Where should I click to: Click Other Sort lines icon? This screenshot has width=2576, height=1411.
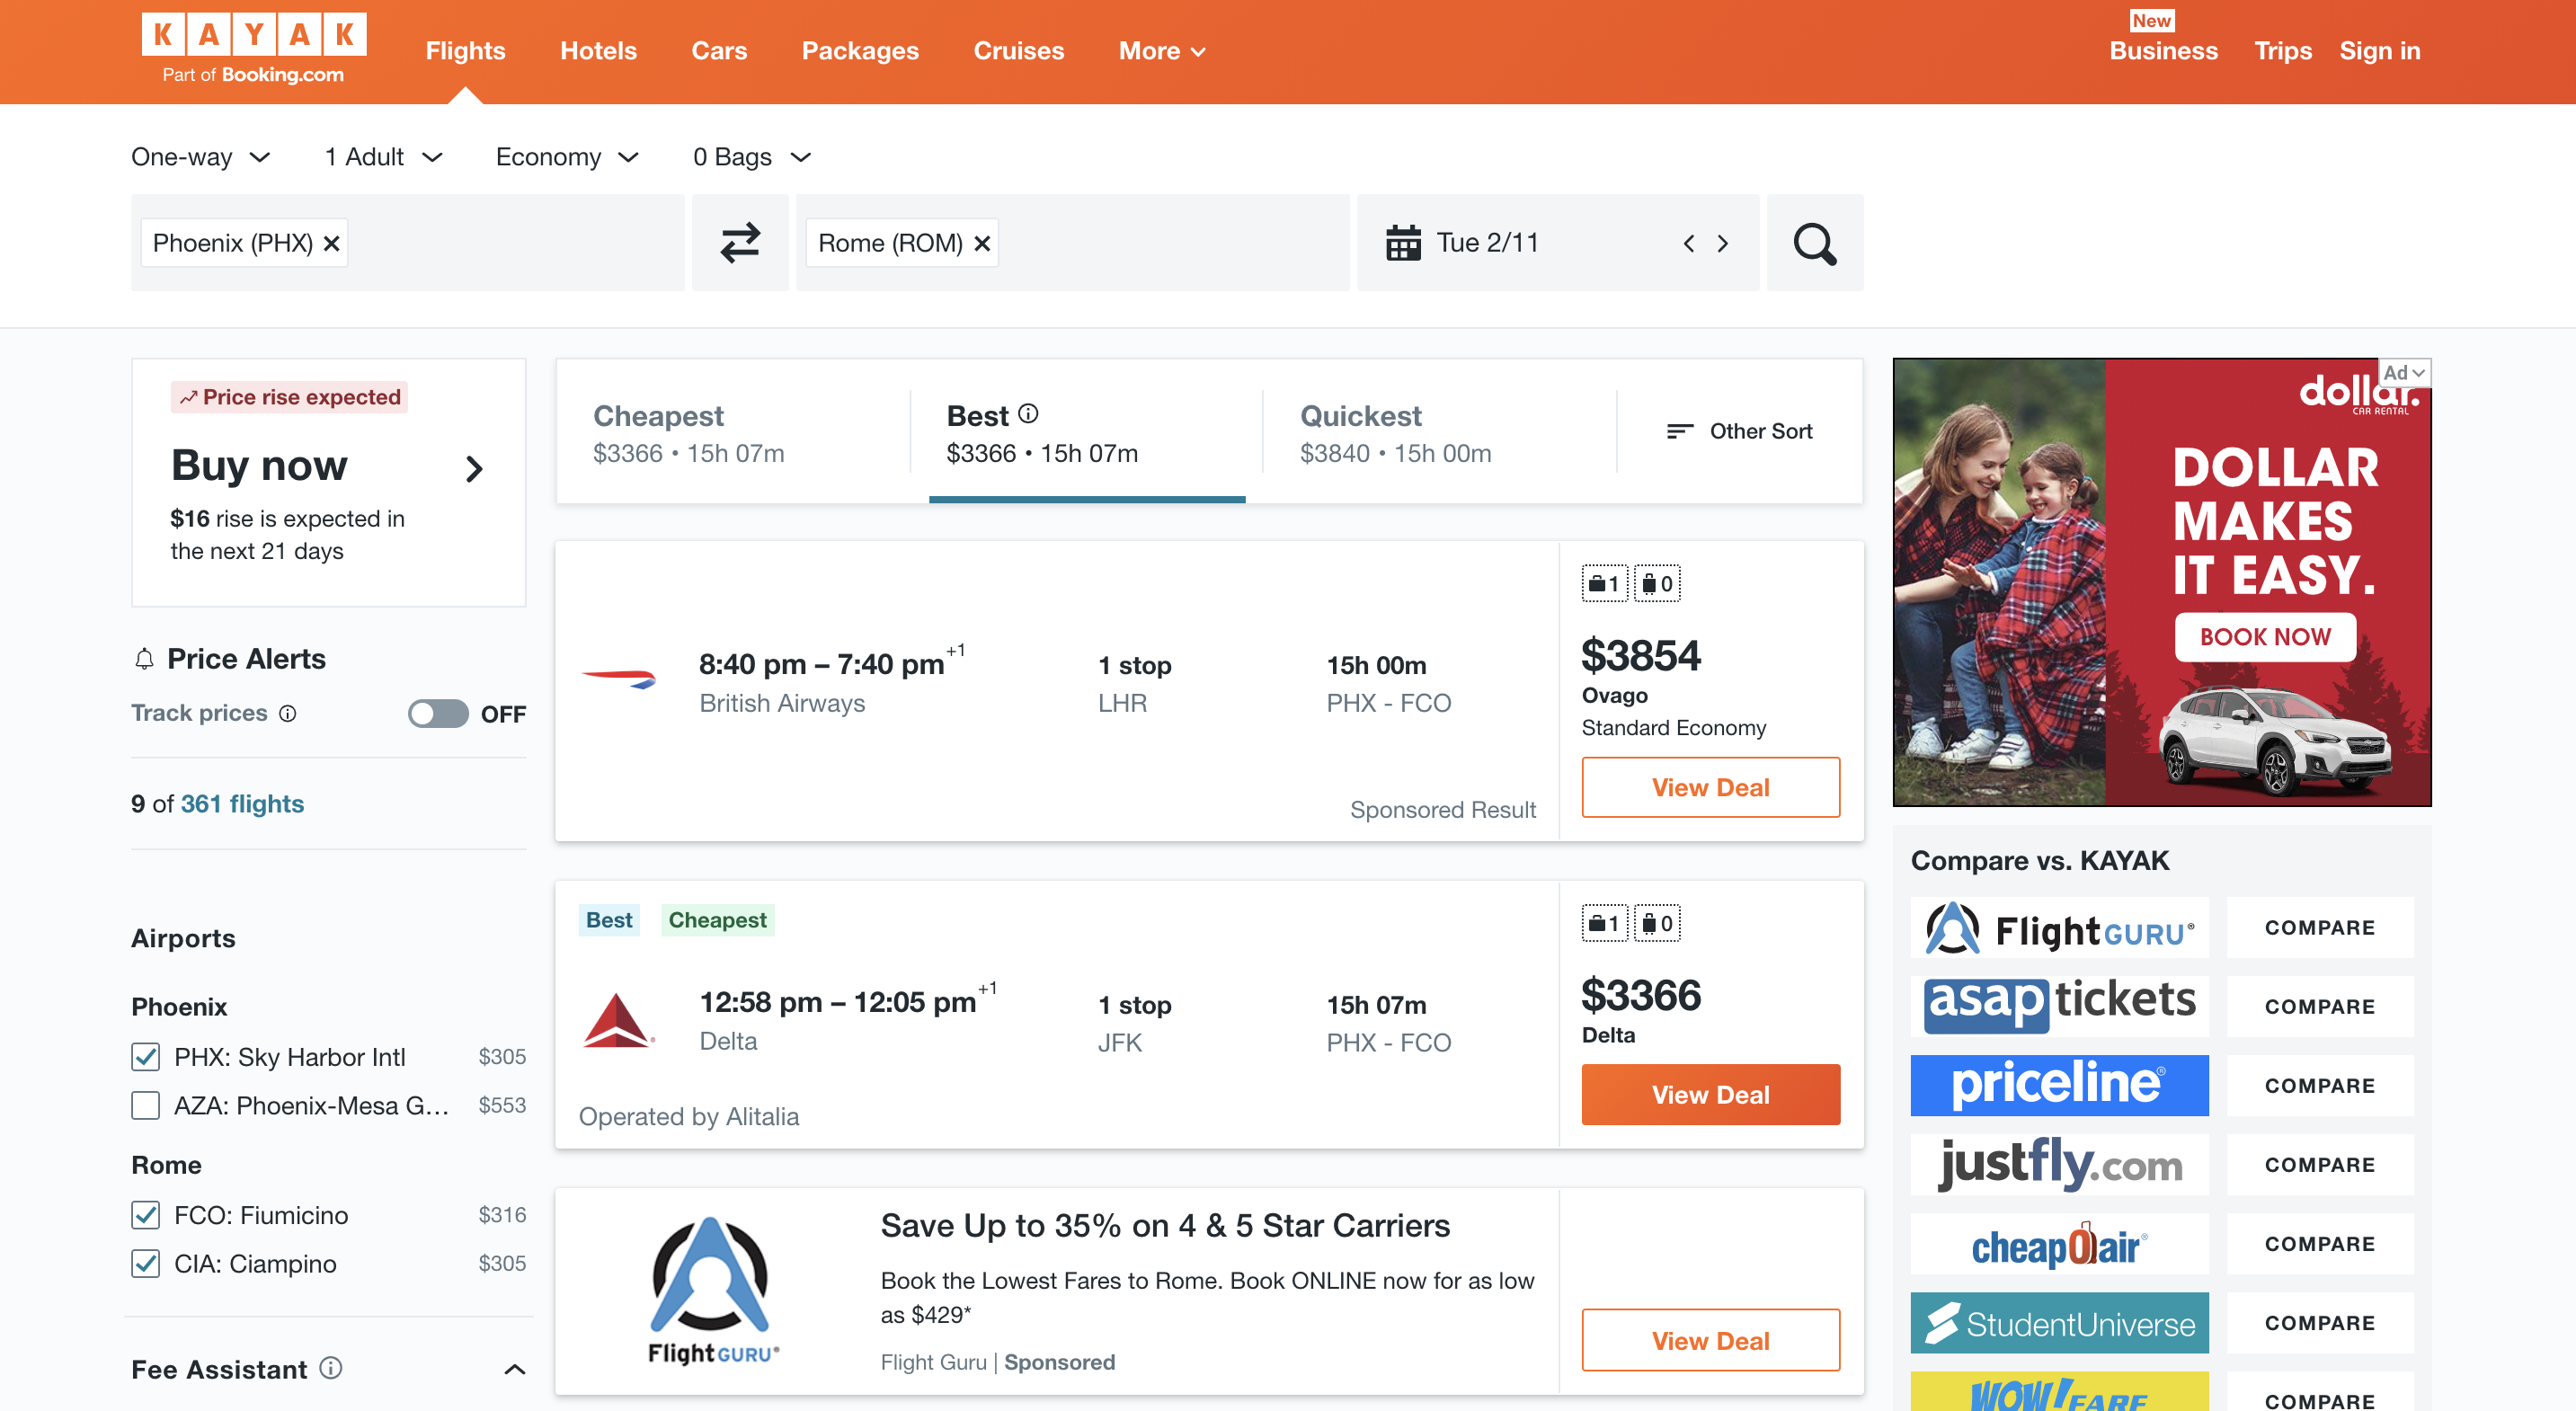(1680, 431)
